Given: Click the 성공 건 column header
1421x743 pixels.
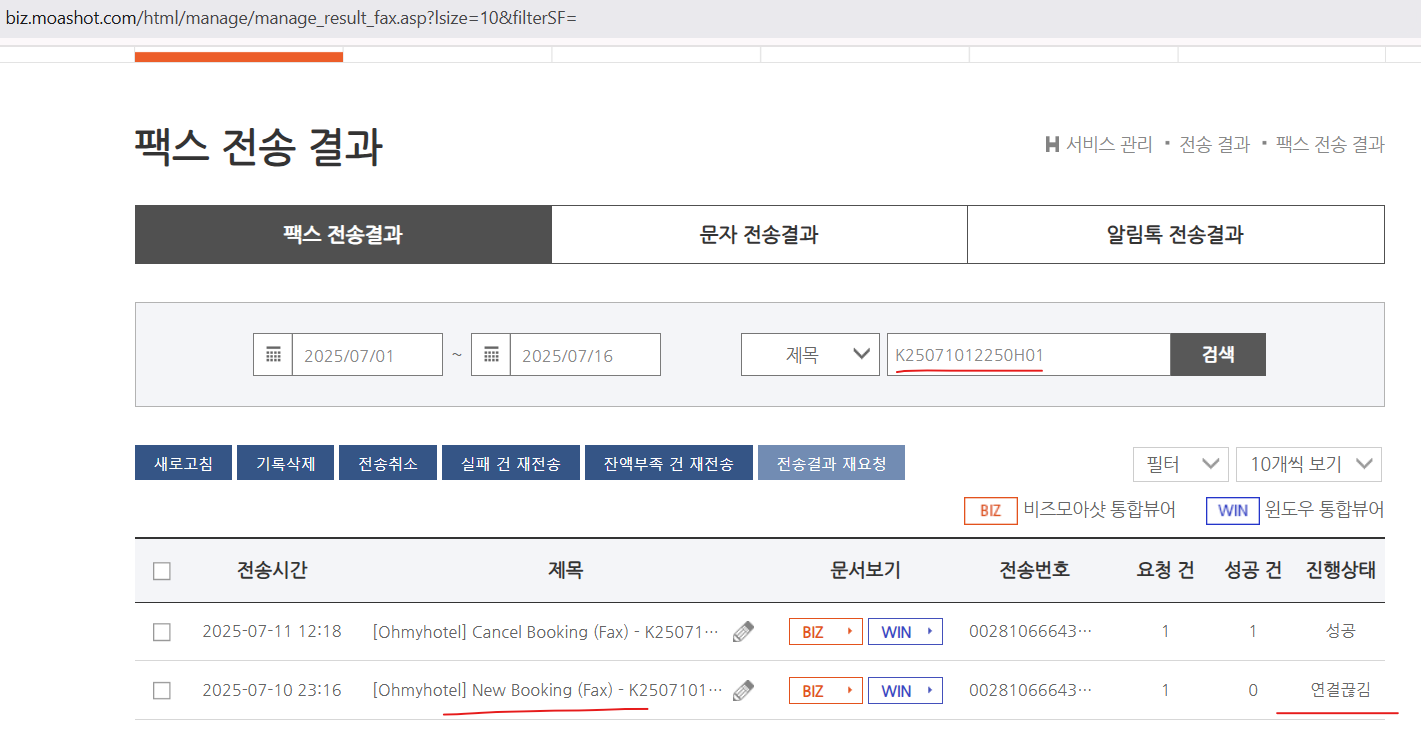Looking at the screenshot, I should 1253,571.
